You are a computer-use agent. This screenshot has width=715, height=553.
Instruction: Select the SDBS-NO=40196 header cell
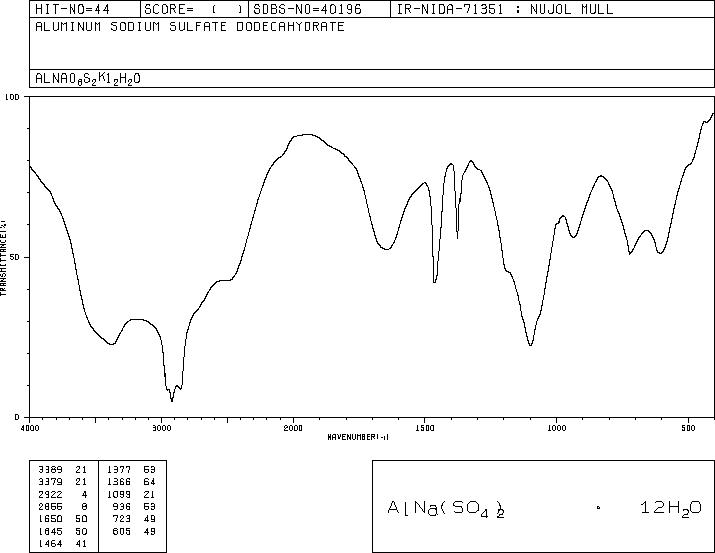(306, 10)
